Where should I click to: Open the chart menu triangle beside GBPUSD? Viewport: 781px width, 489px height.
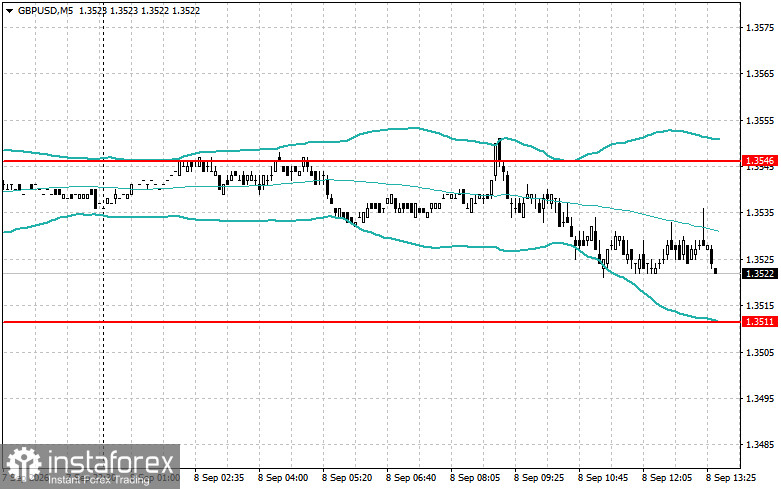point(9,10)
